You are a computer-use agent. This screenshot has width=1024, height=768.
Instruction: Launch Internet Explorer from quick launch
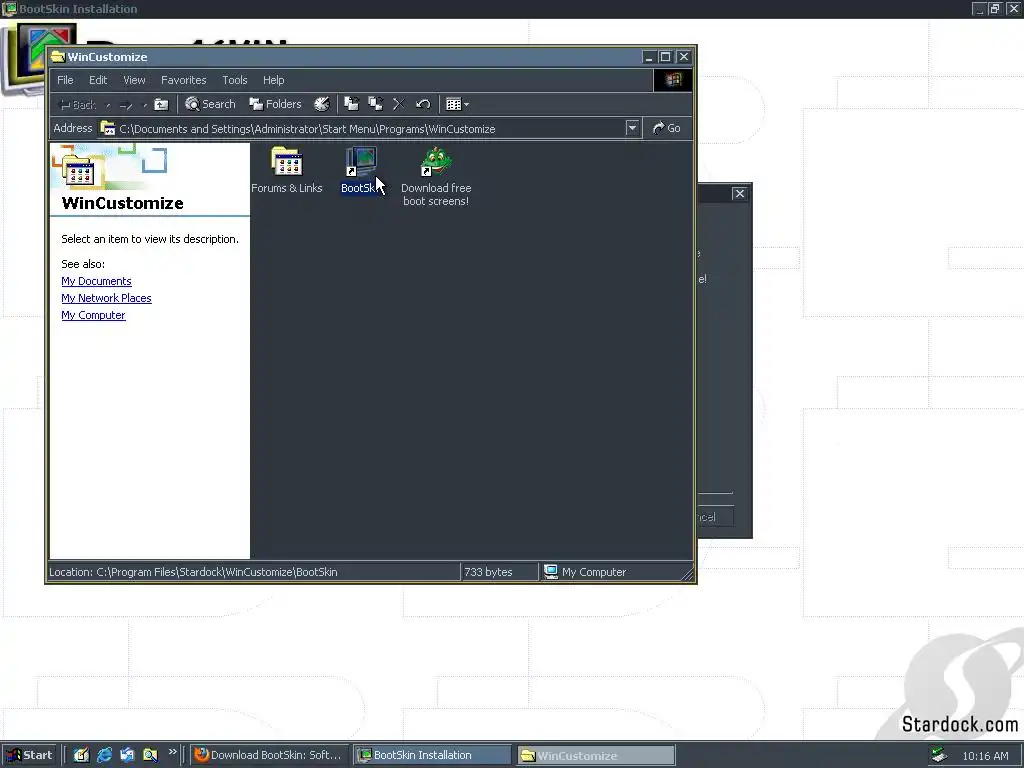click(x=104, y=755)
